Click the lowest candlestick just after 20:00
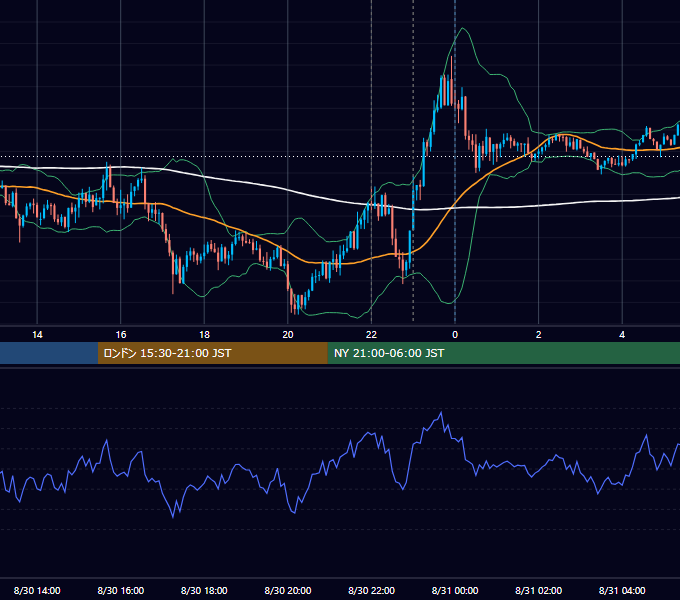The width and height of the screenshot is (680, 600). [295, 304]
